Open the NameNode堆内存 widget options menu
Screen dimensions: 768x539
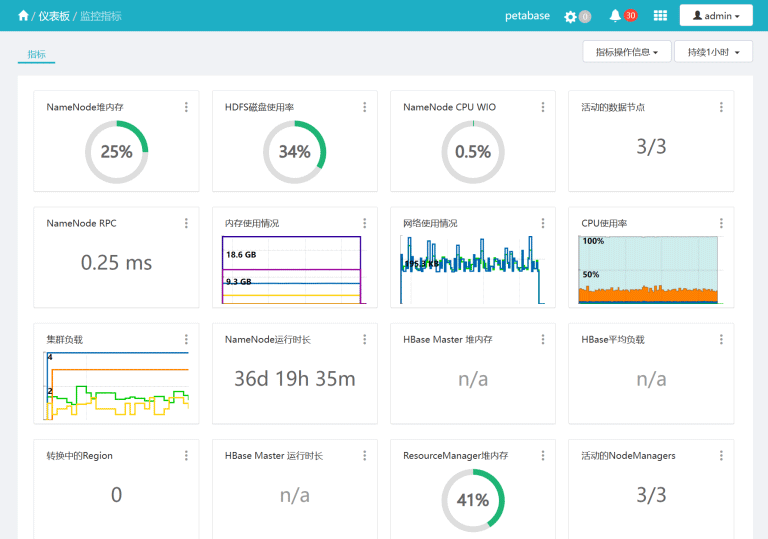(186, 107)
